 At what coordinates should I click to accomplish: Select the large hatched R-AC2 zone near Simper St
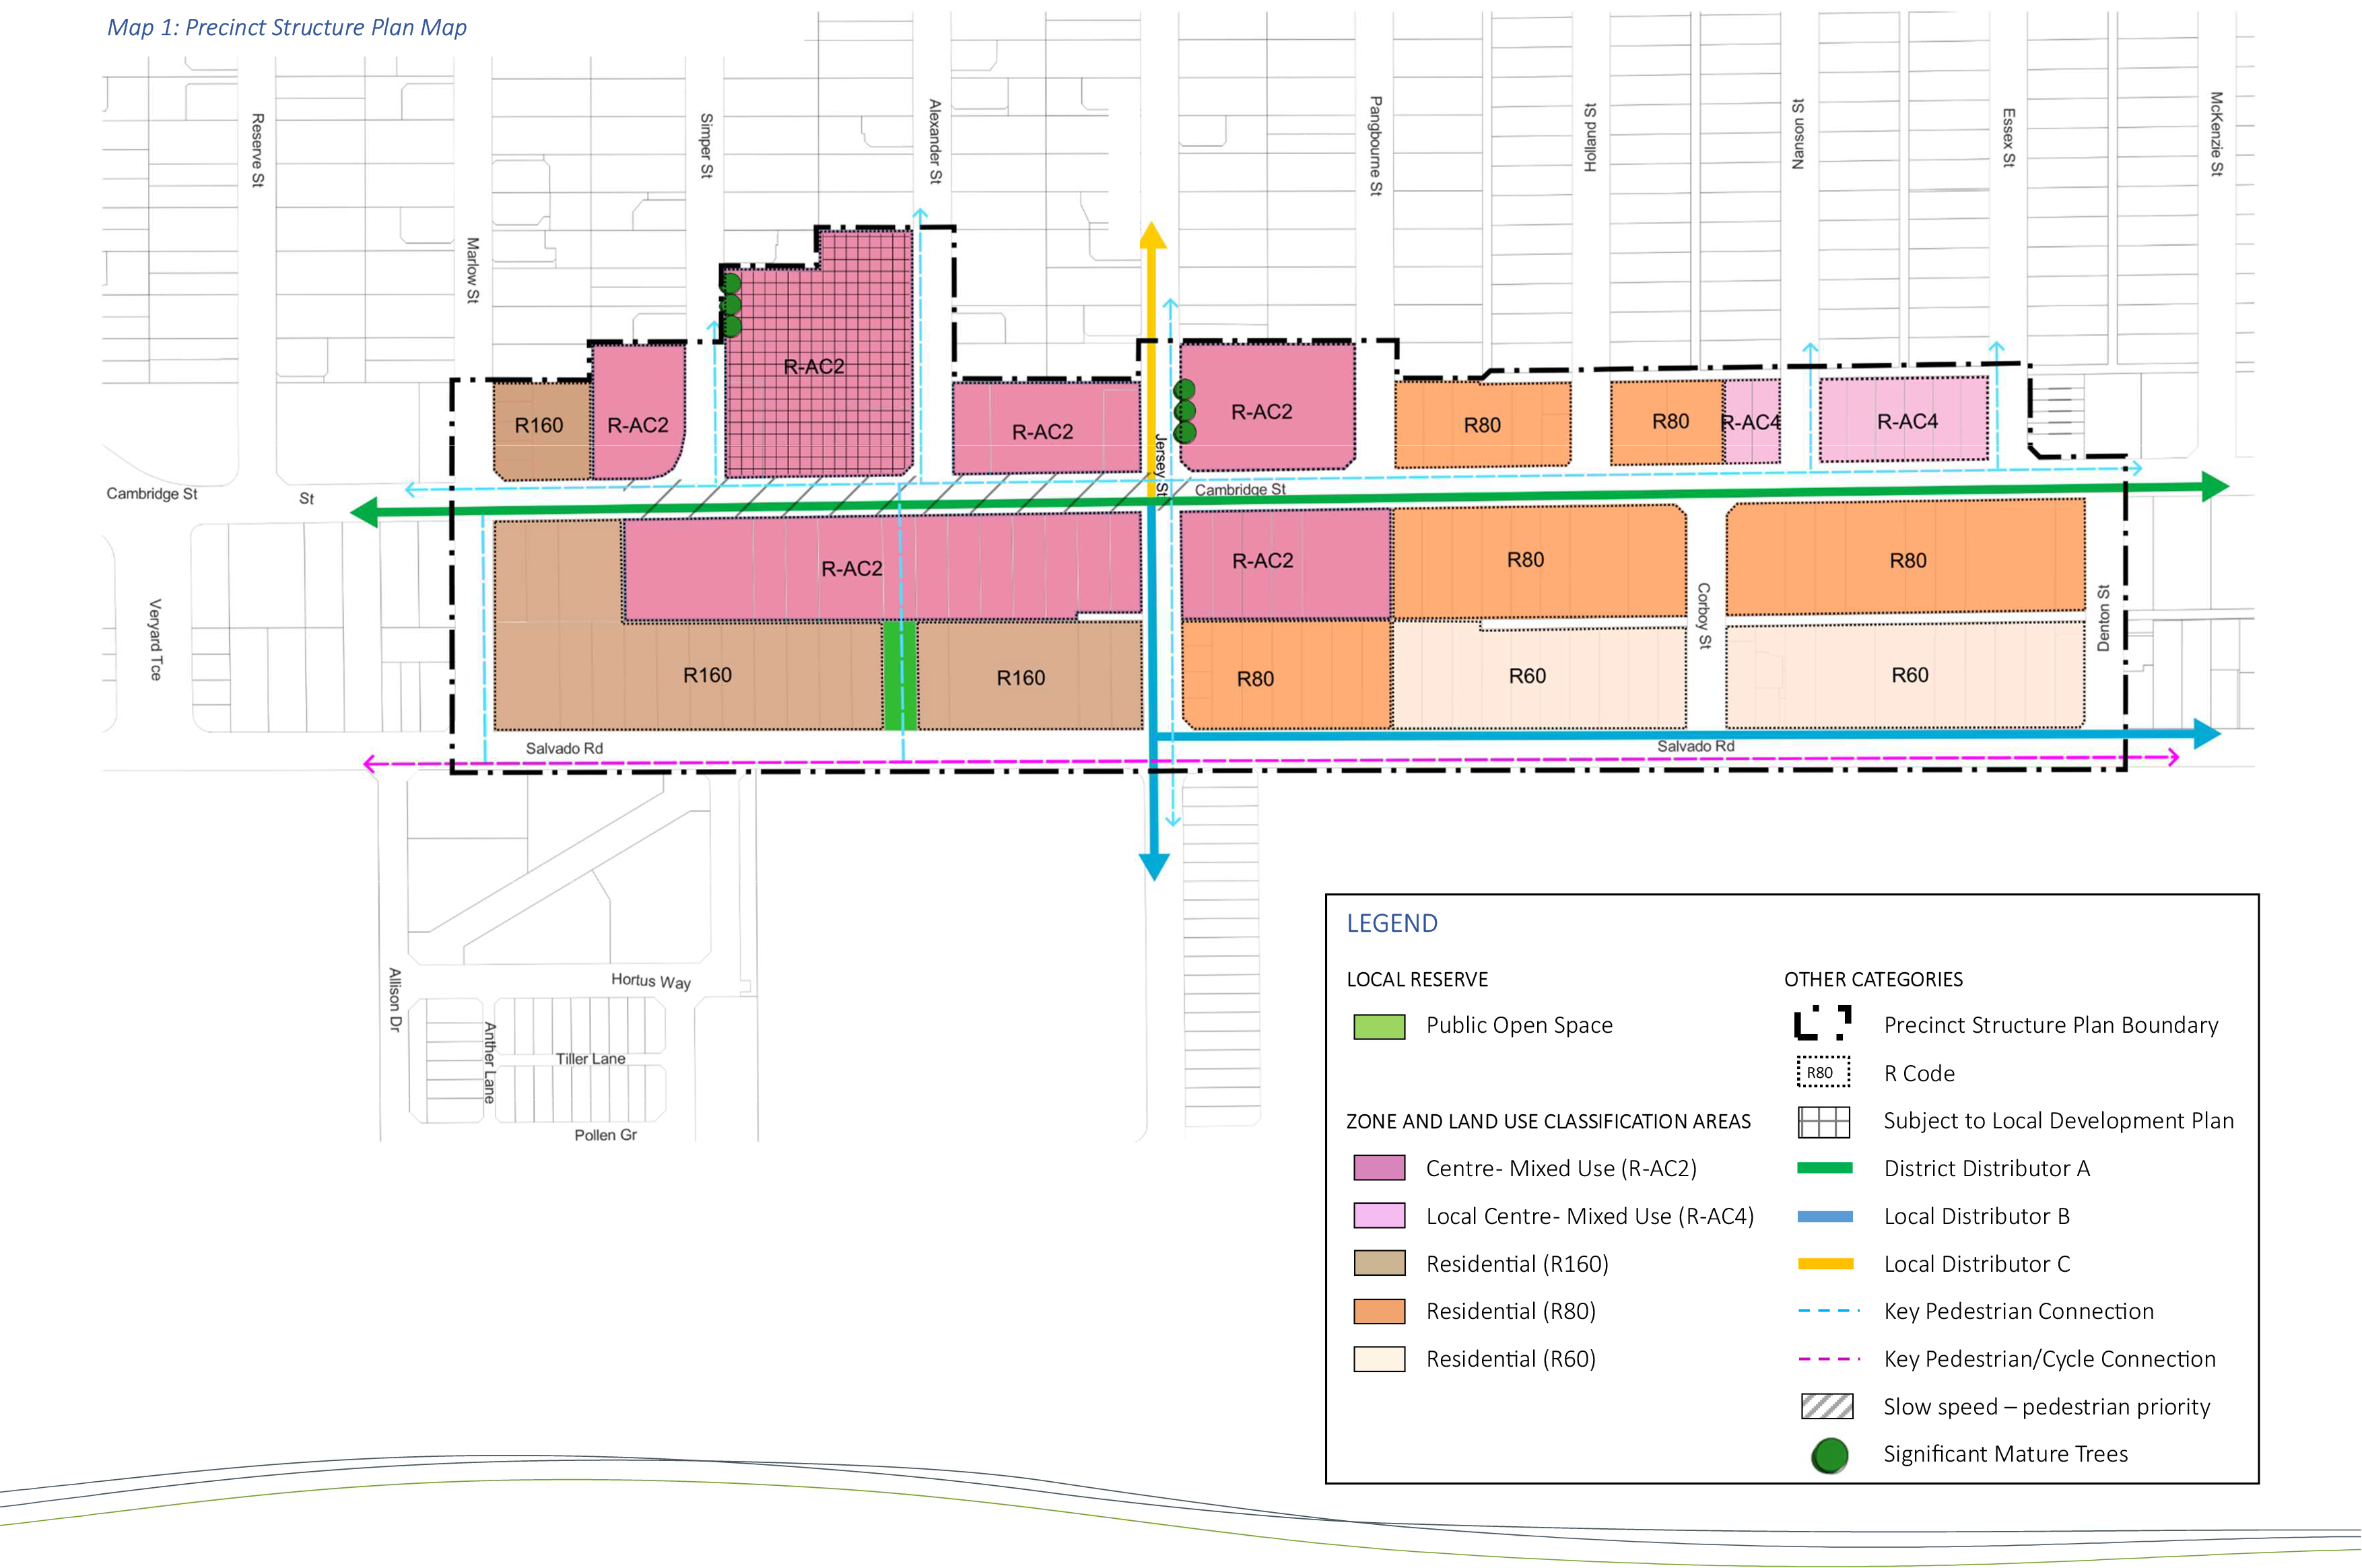coord(815,366)
